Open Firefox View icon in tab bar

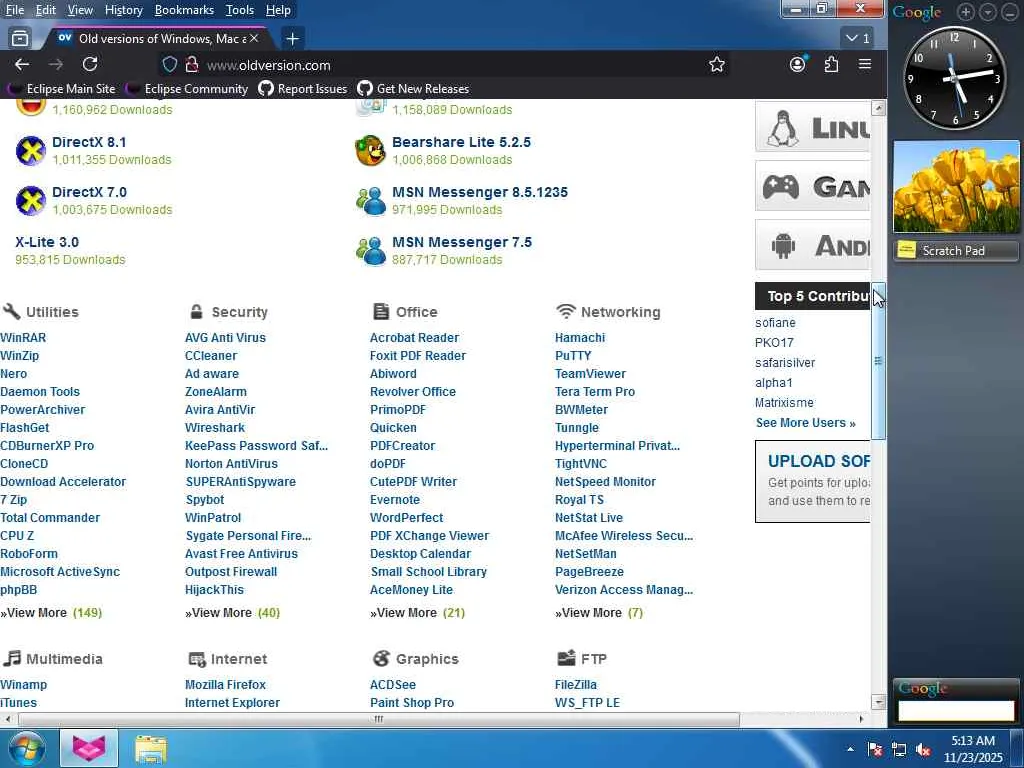point(20,39)
